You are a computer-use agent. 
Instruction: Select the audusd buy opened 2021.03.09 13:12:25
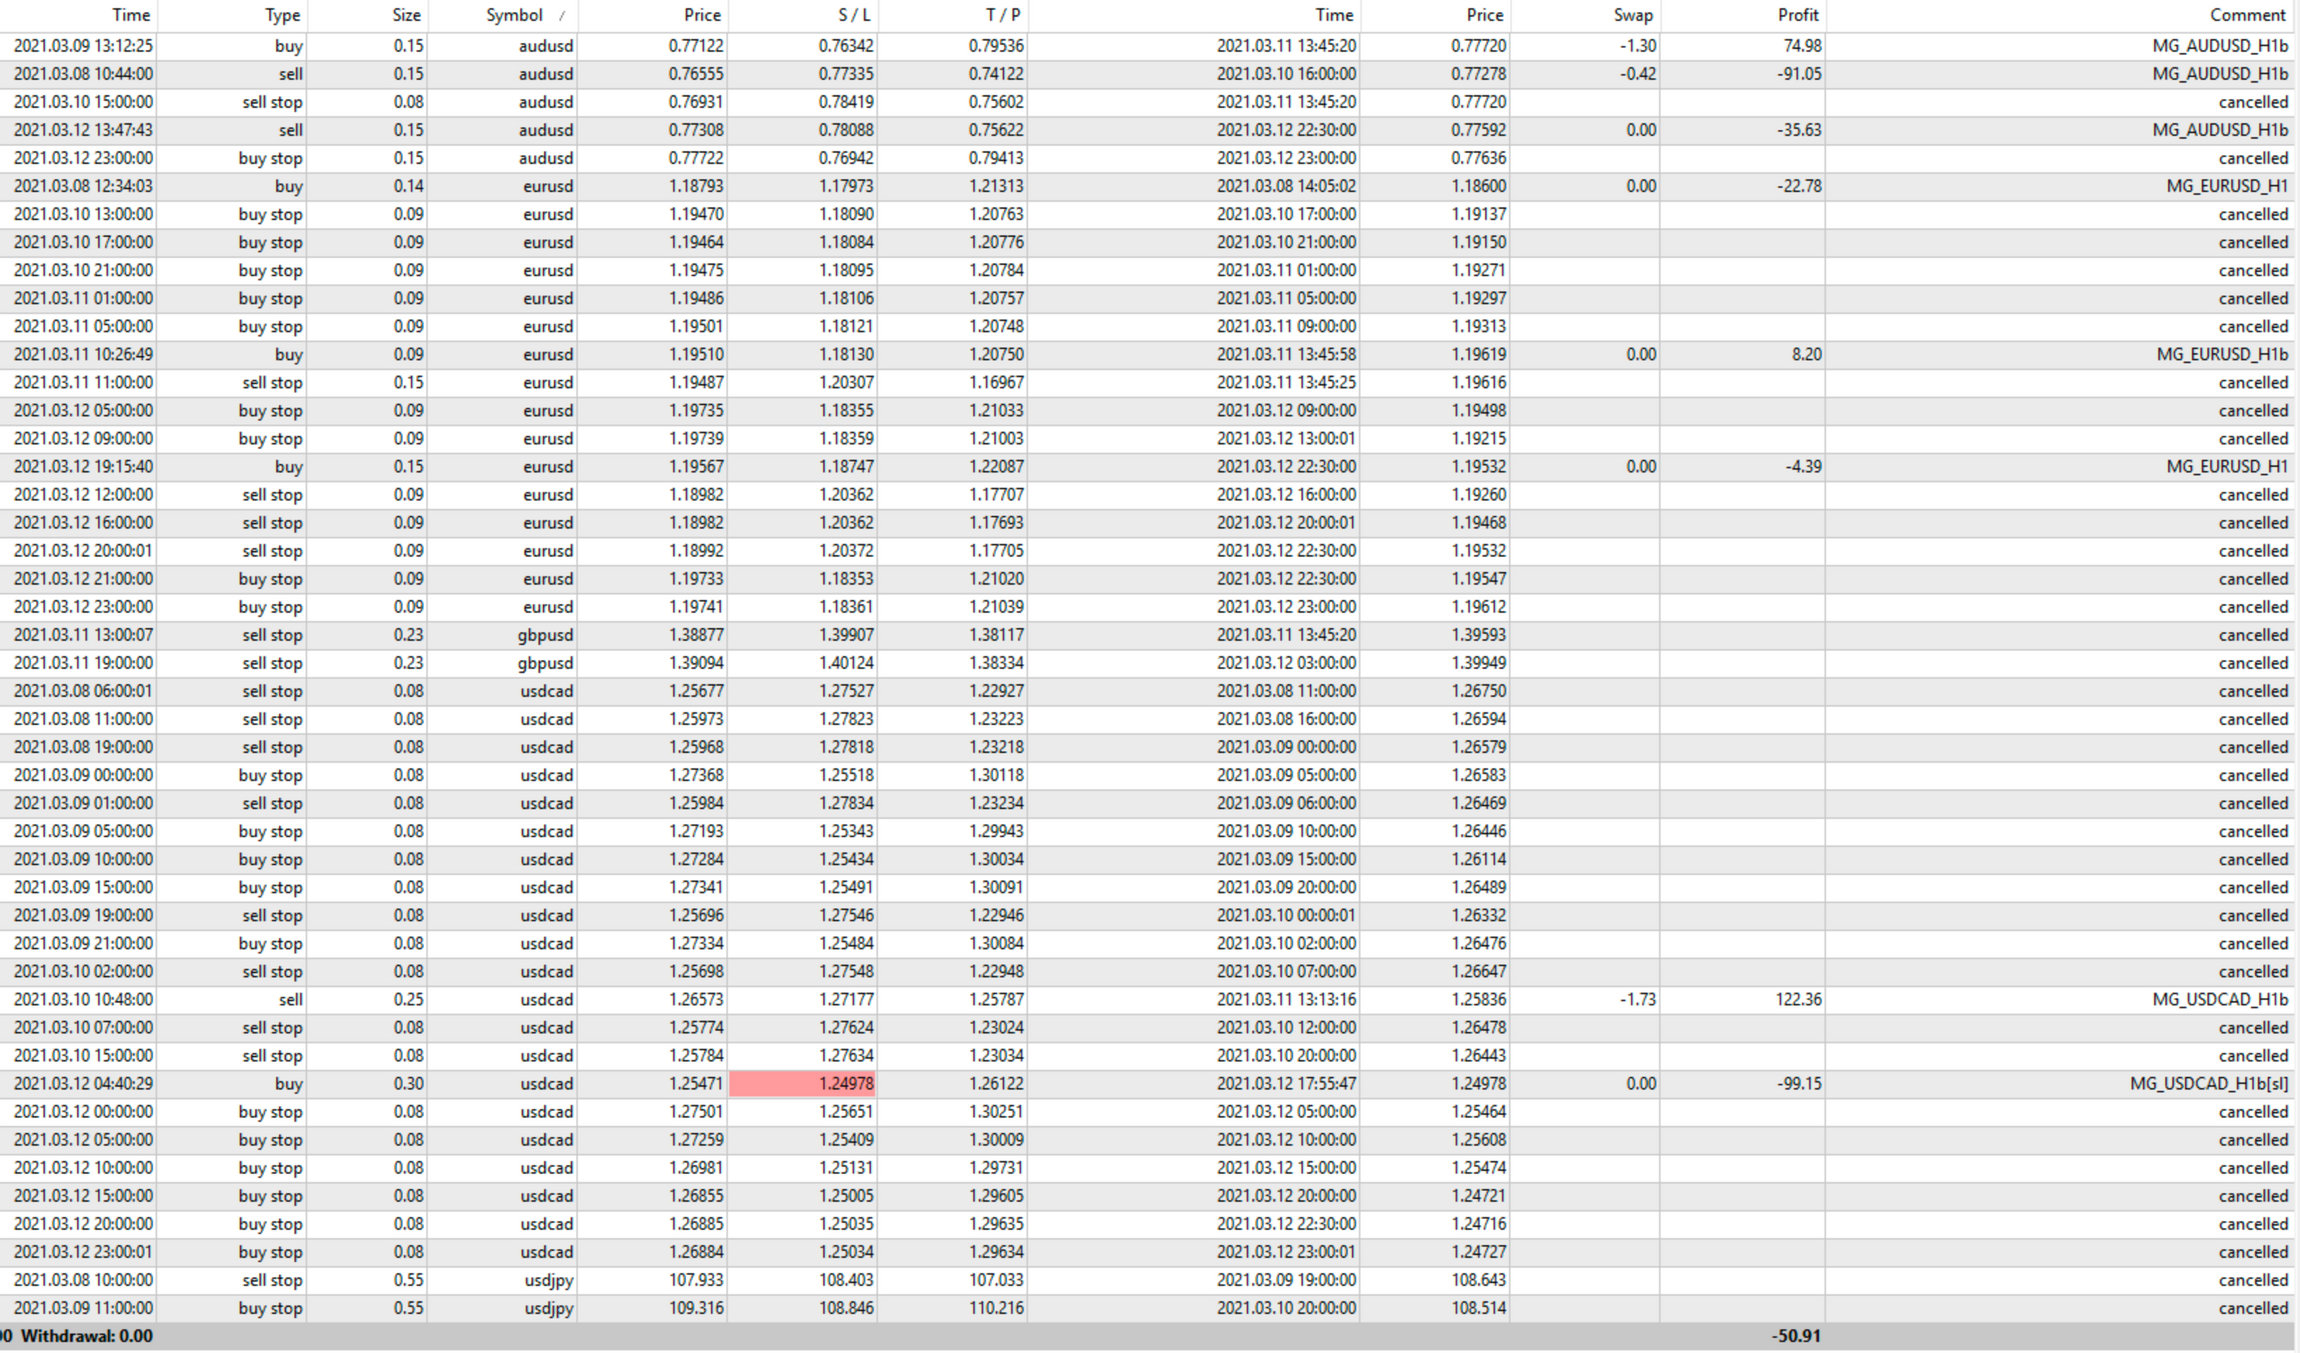coord(83,46)
